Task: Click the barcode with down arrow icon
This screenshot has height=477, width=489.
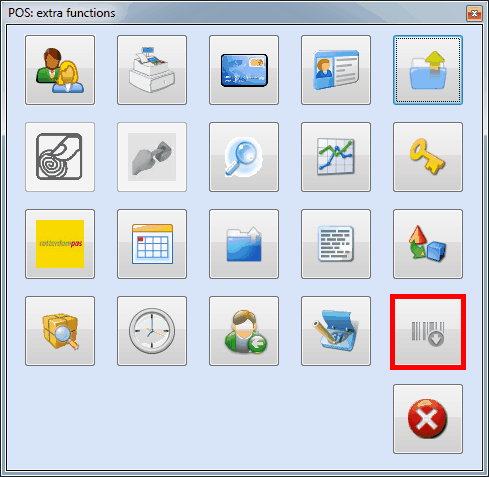Action: click(428, 332)
